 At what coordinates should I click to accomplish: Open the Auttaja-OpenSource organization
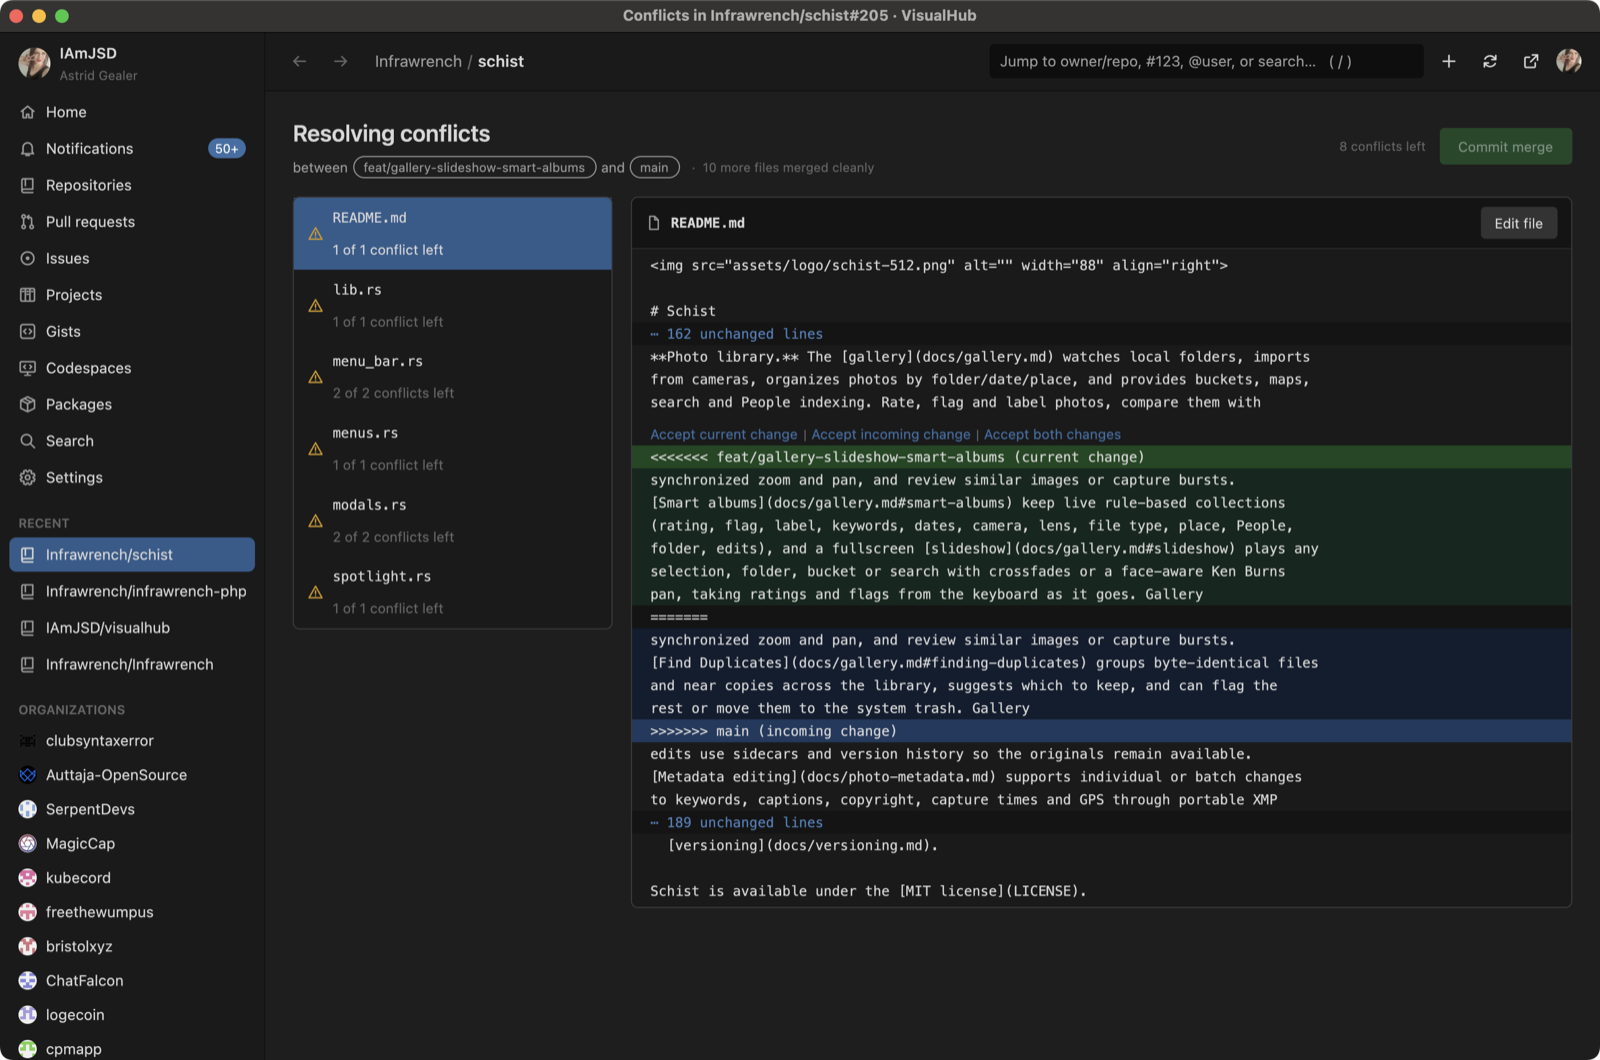point(132,775)
